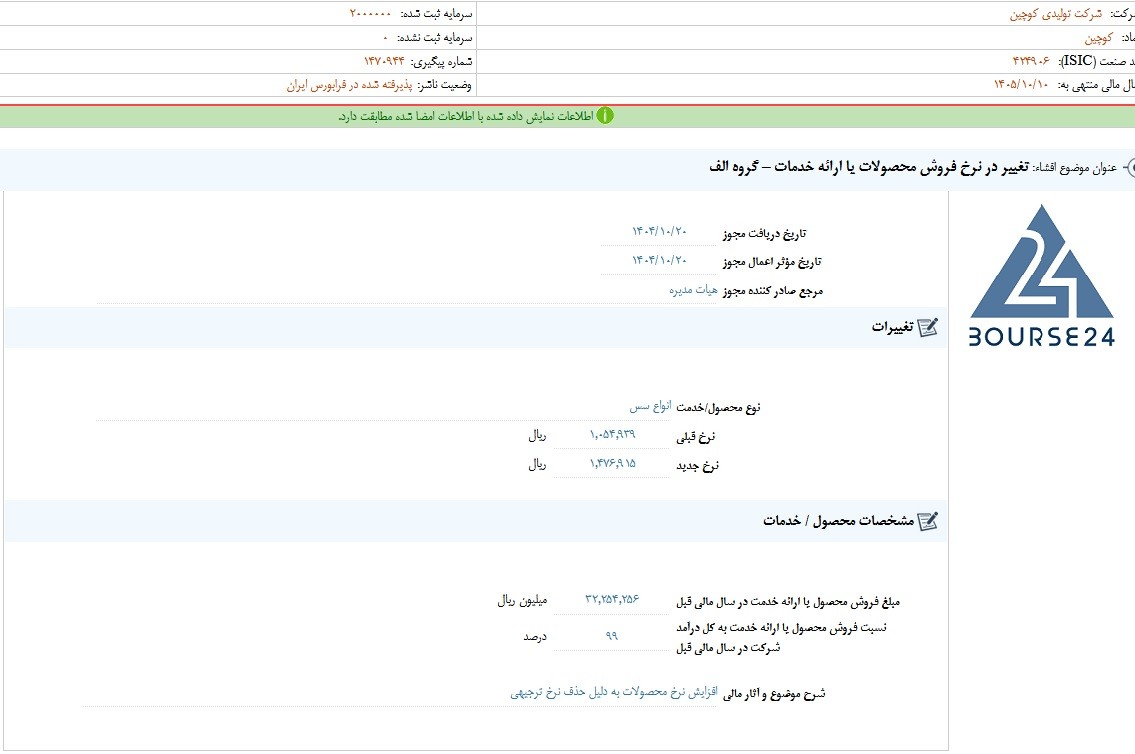Click the label تاریخ دریافت مجوز

(764, 234)
